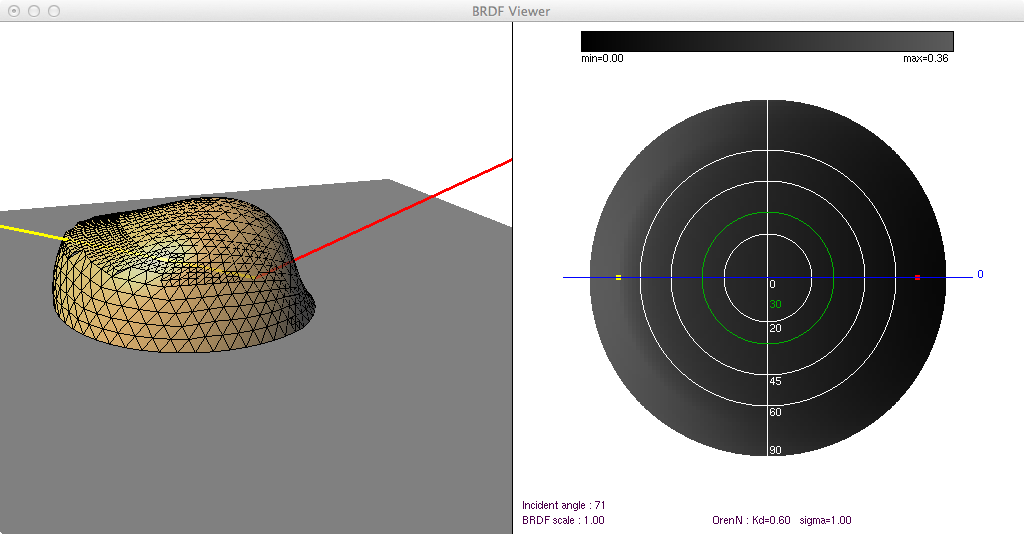The height and width of the screenshot is (534, 1024).
Task: Click the red marker on polar plot
Action: [x=917, y=277]
